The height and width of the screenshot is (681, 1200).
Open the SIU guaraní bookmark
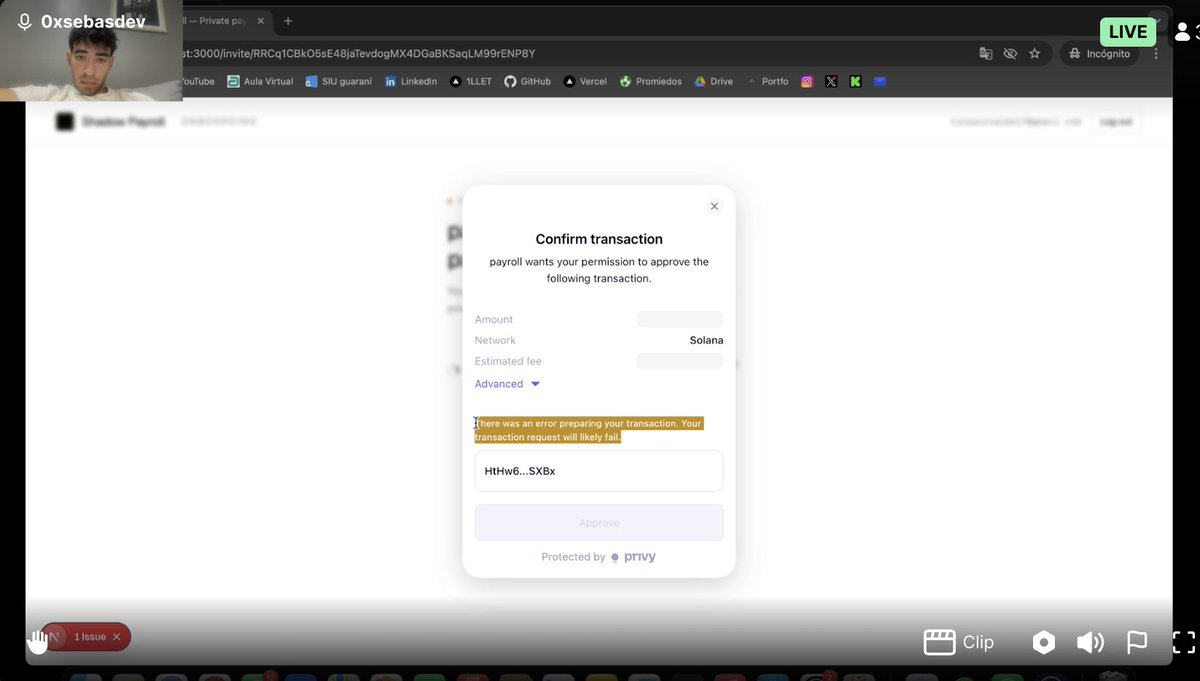pyautogui.click(x=339, y=81)
